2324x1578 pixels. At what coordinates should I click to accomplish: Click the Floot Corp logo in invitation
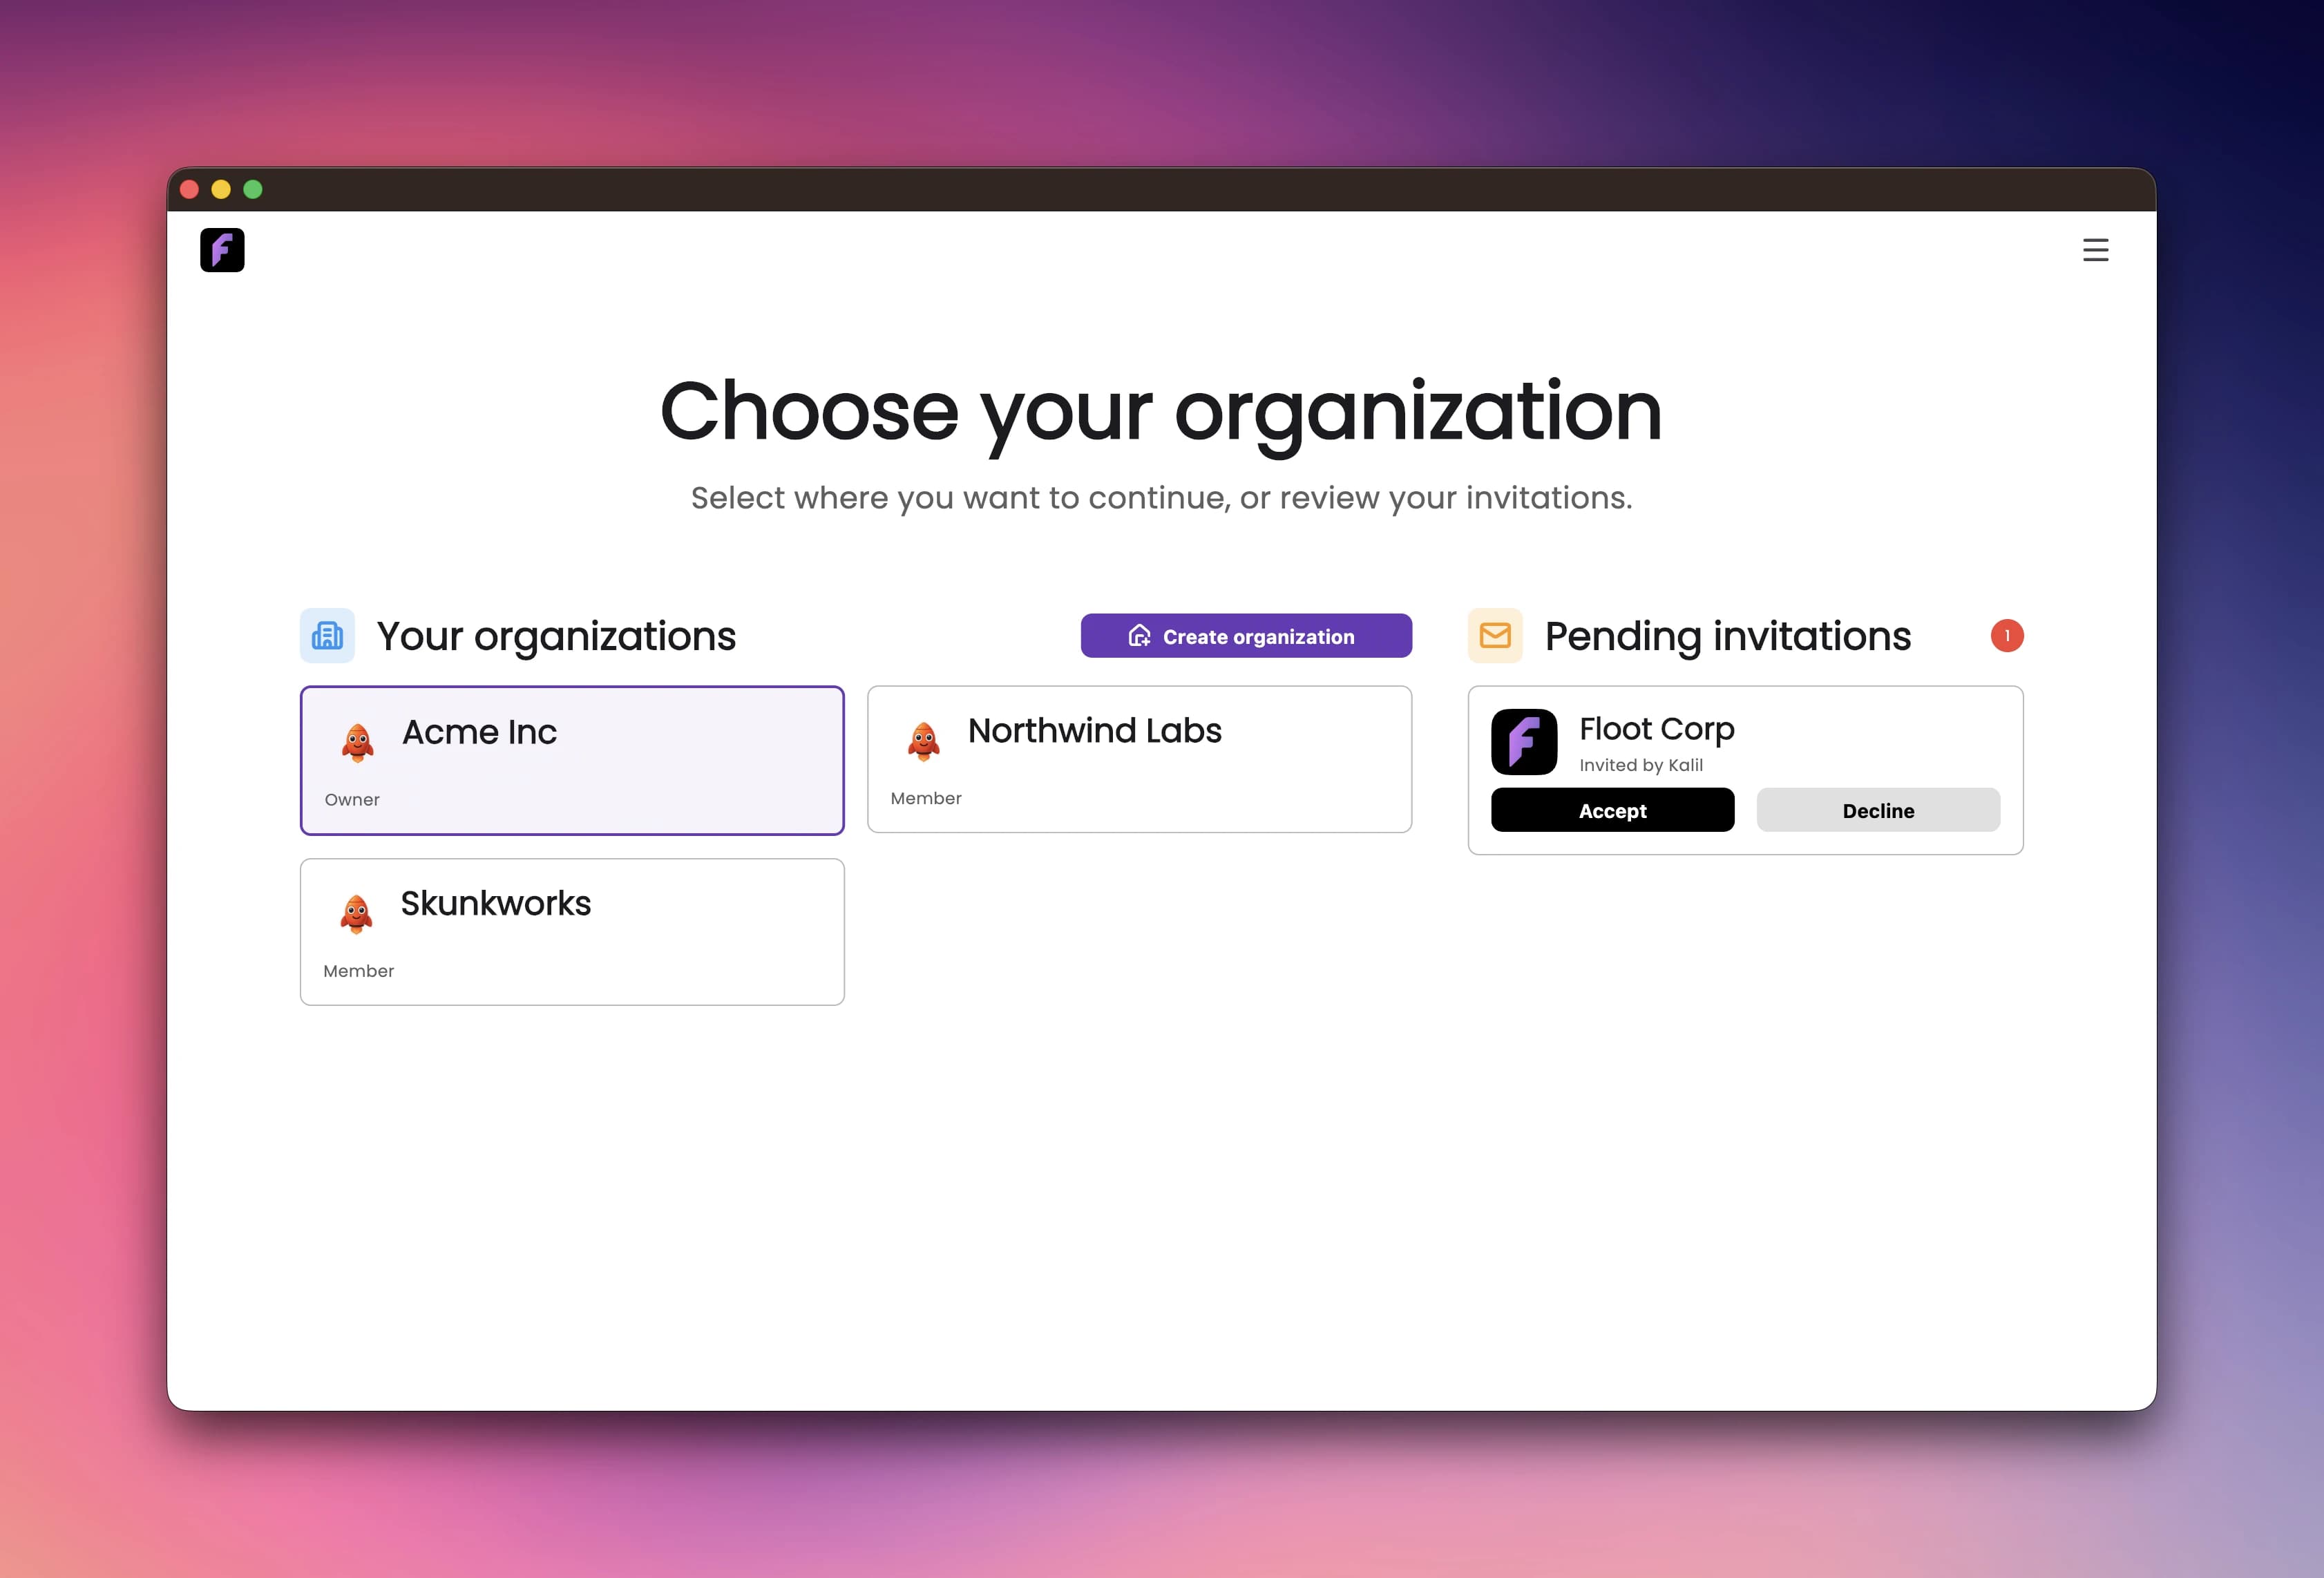pyautogui.click(x=1524, y=742)
